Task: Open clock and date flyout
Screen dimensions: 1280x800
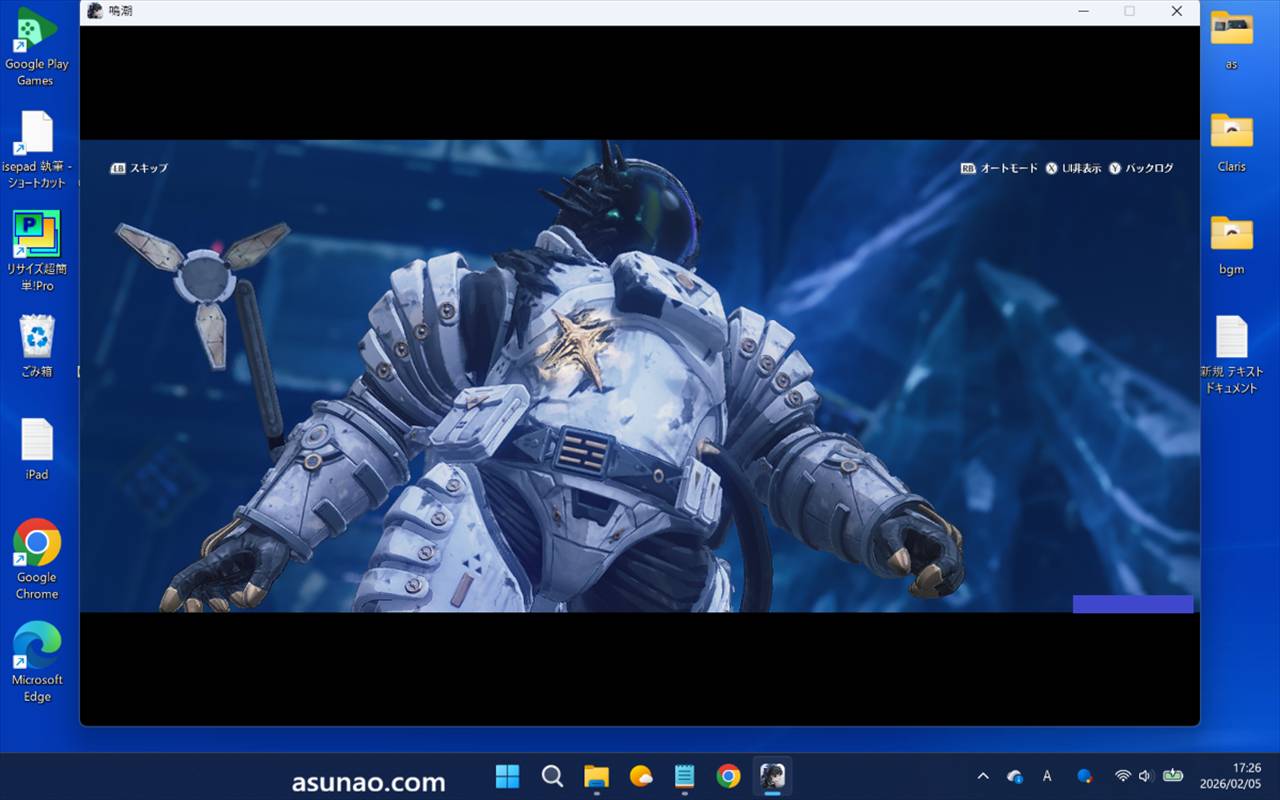Action: coord(1246,776)
